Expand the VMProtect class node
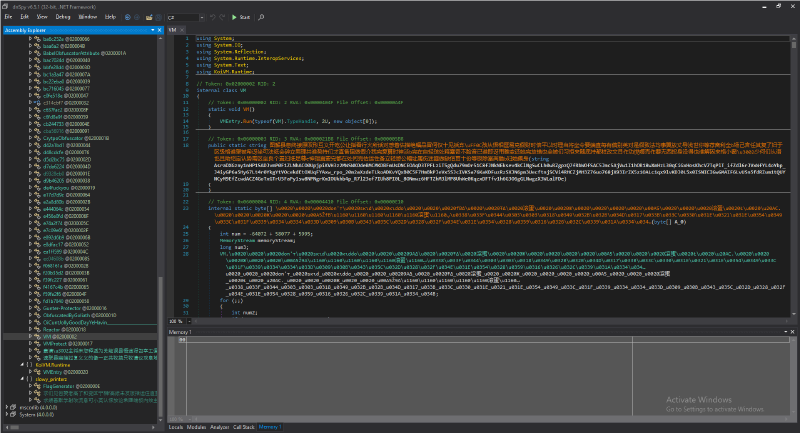 (29, 345)
